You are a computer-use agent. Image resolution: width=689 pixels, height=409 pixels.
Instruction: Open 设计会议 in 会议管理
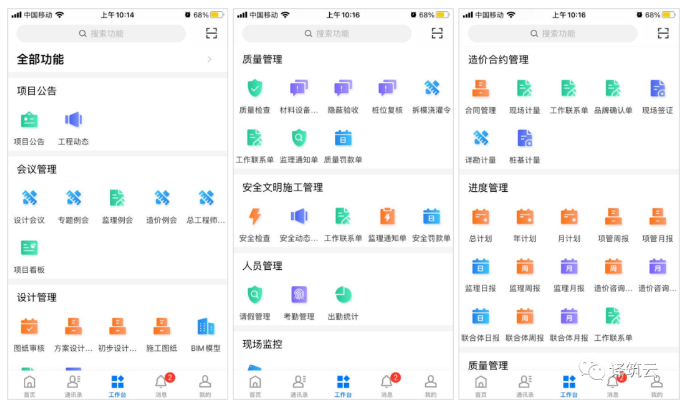(x=29, y=198)
